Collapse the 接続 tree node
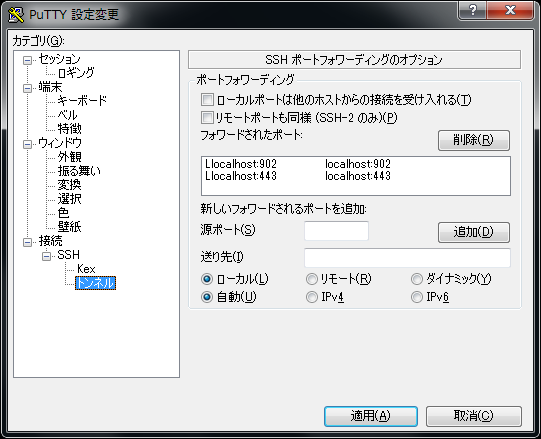 click(27, 242)
